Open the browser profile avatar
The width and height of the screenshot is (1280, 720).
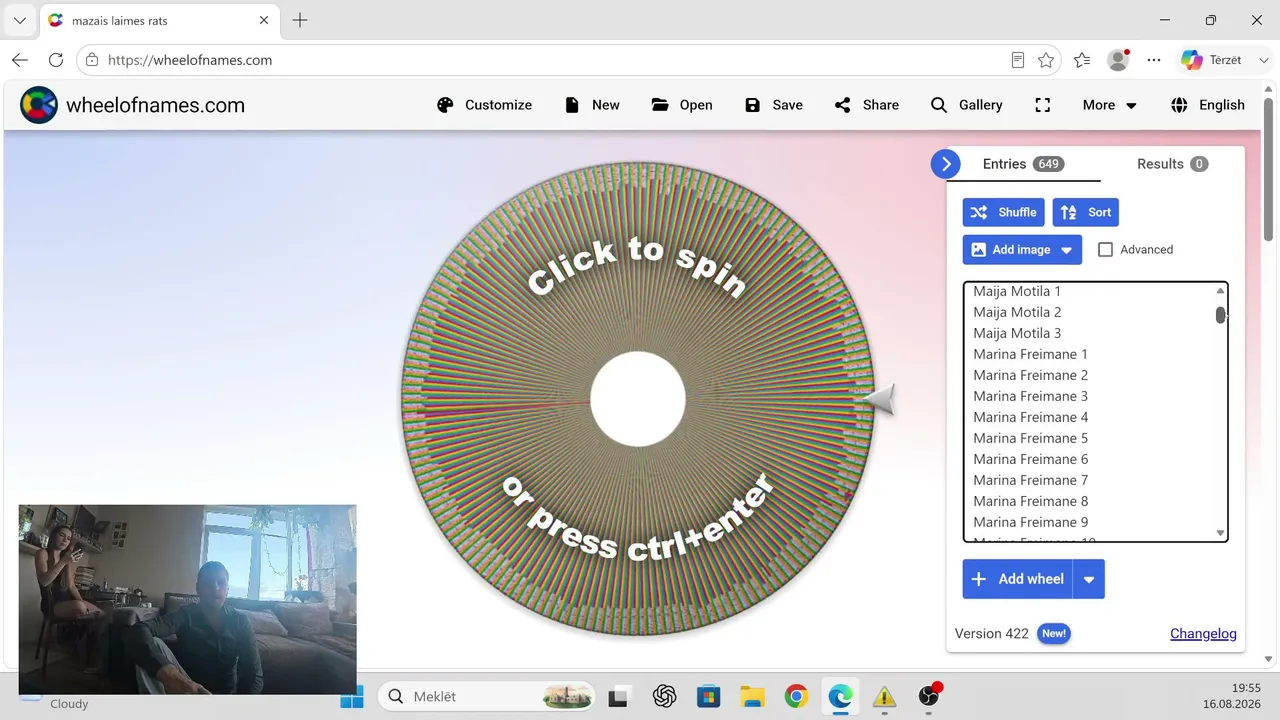pyautogui.click(x=1118, y=60)
